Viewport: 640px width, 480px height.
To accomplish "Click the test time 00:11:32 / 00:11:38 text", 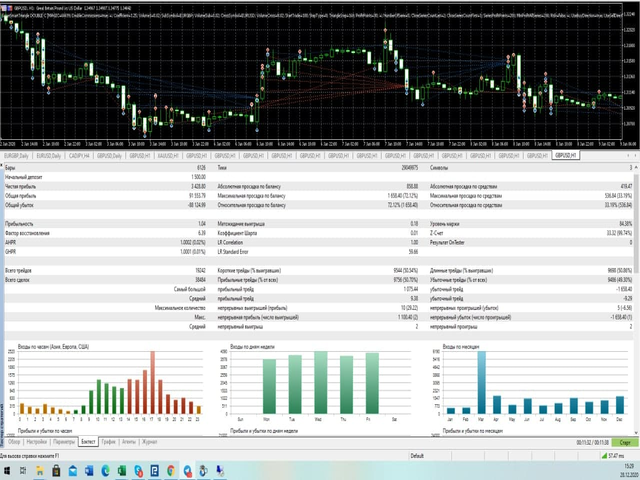I will tap(592, 442).
